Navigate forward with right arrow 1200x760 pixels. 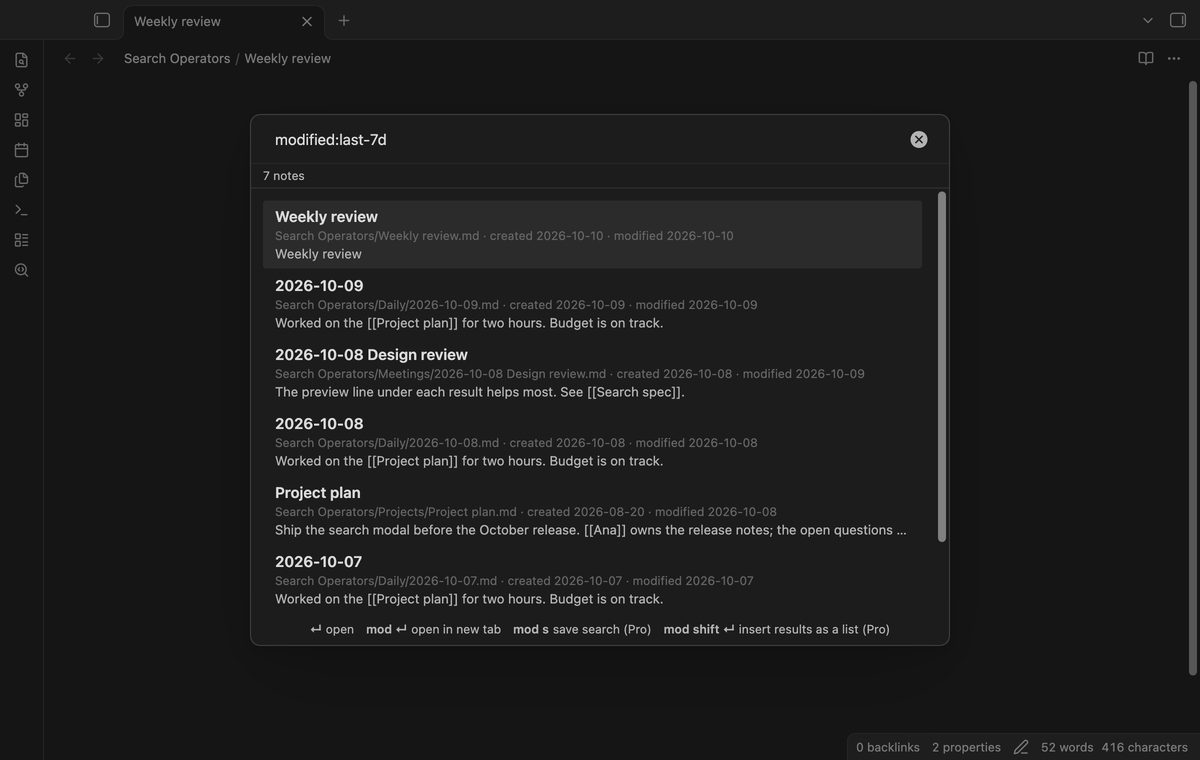(x=98, y=58)
